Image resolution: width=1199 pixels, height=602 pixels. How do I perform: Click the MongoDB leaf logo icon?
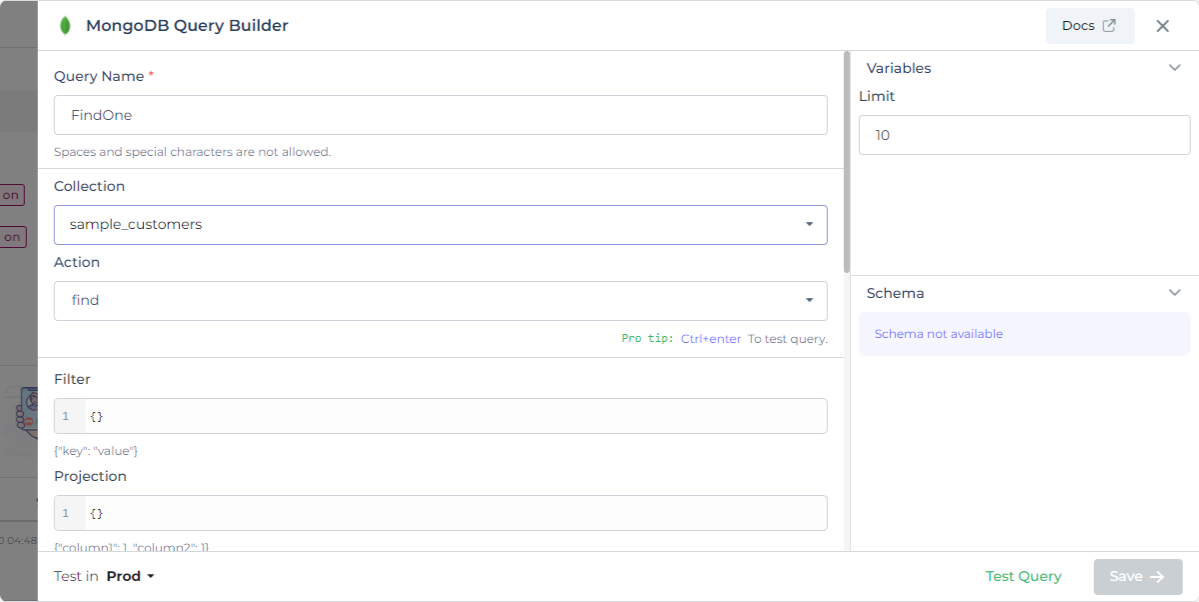pyautogui.click(x=65, y=26)
